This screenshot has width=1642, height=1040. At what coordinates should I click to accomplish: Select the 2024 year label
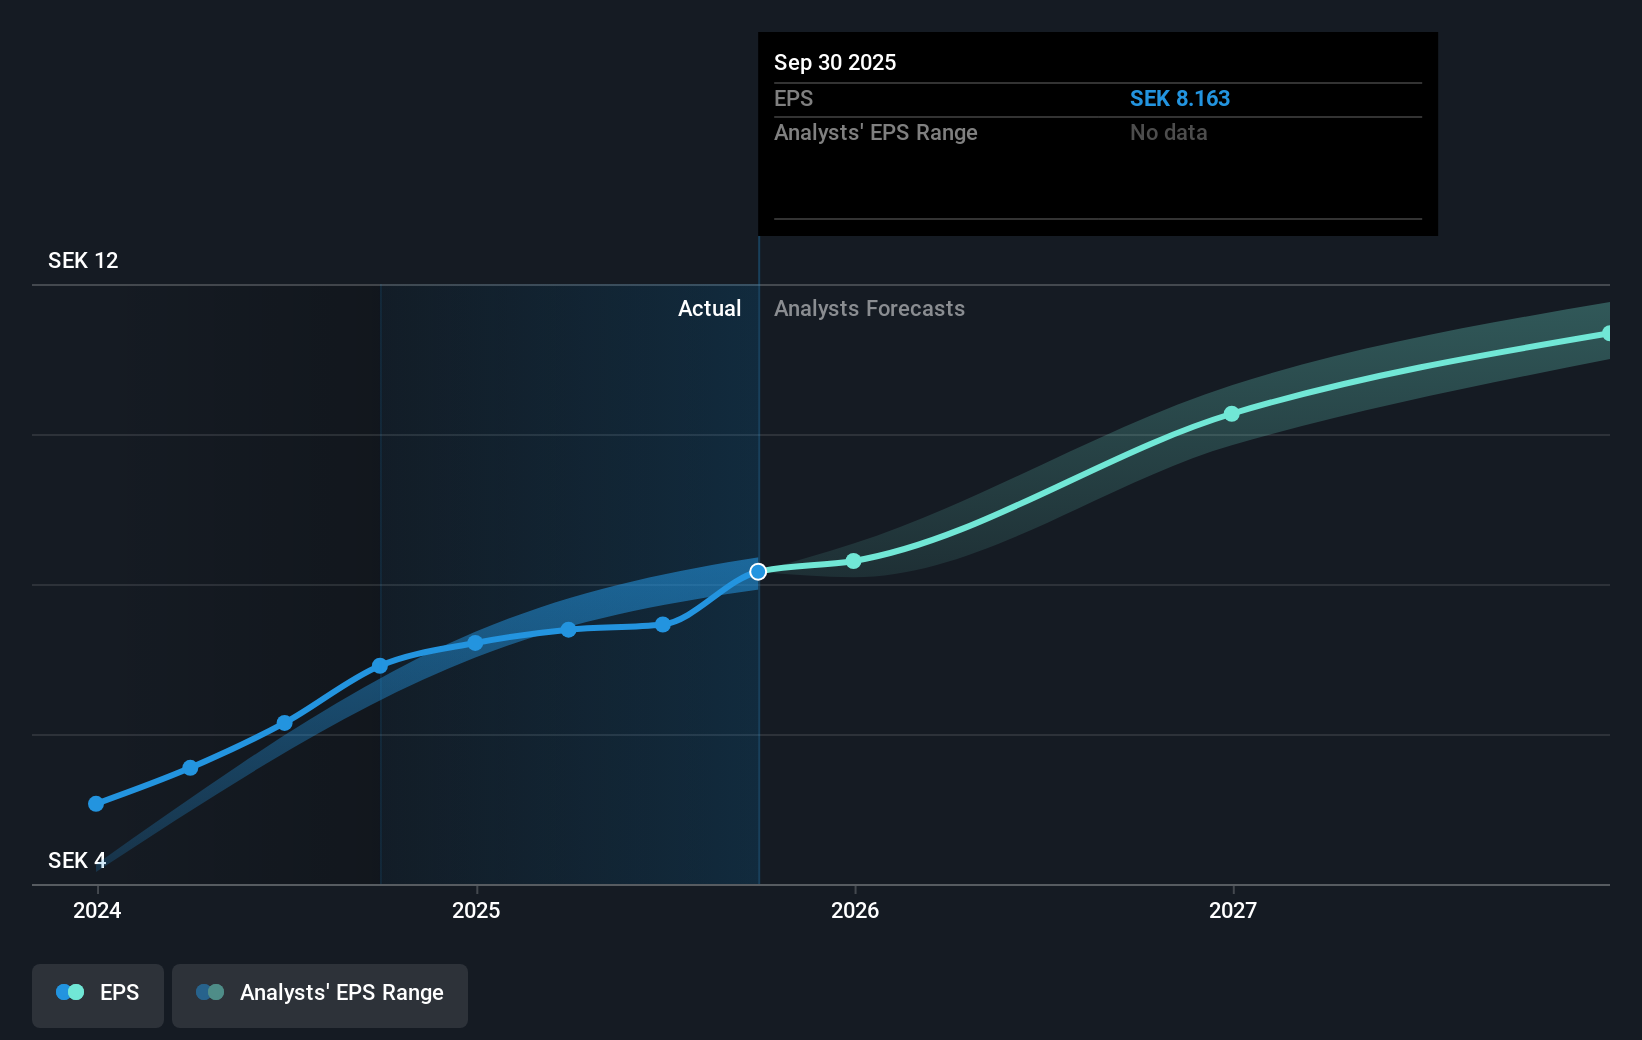[x=95, y=911]
